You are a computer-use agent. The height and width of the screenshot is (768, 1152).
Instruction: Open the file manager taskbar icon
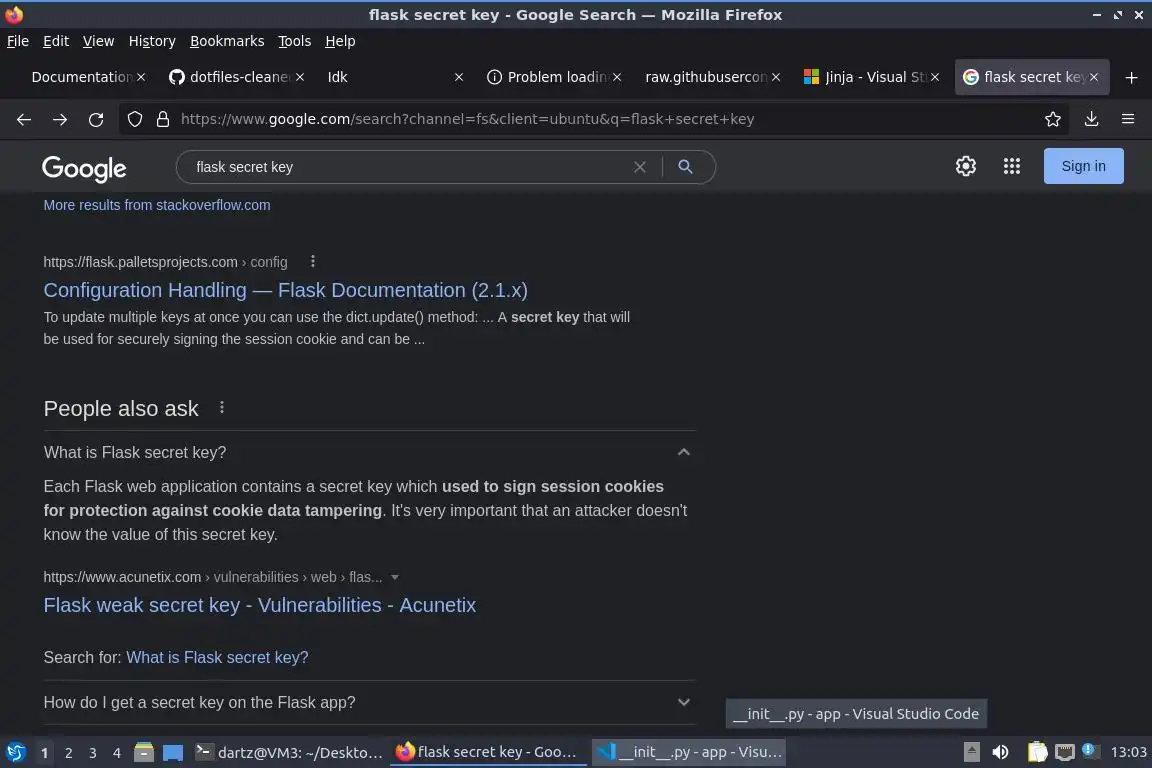(x=144, y=752)
